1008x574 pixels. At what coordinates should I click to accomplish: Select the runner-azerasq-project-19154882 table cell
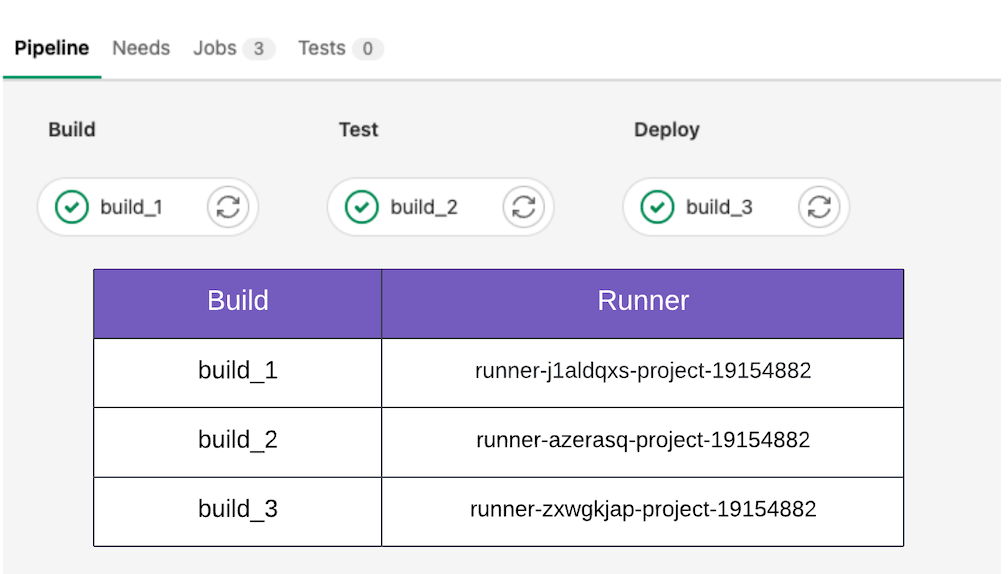643,441
